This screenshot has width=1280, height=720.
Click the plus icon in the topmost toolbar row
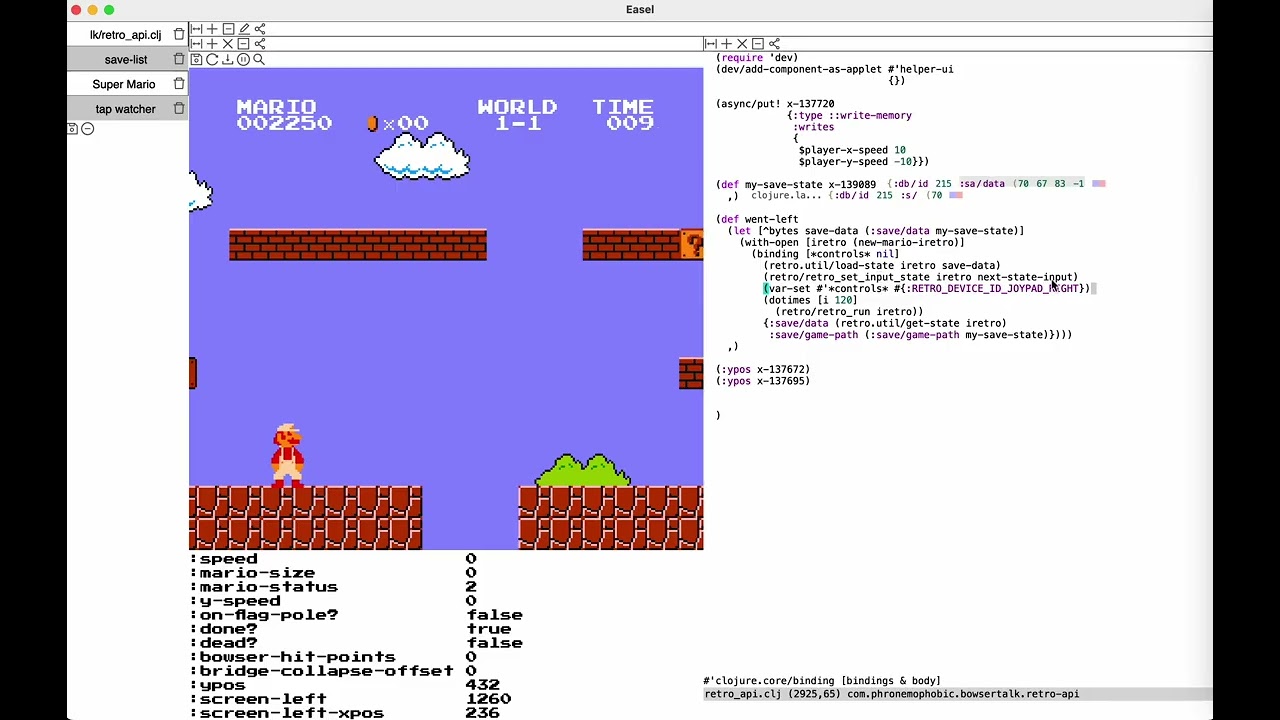coord(212,29)
